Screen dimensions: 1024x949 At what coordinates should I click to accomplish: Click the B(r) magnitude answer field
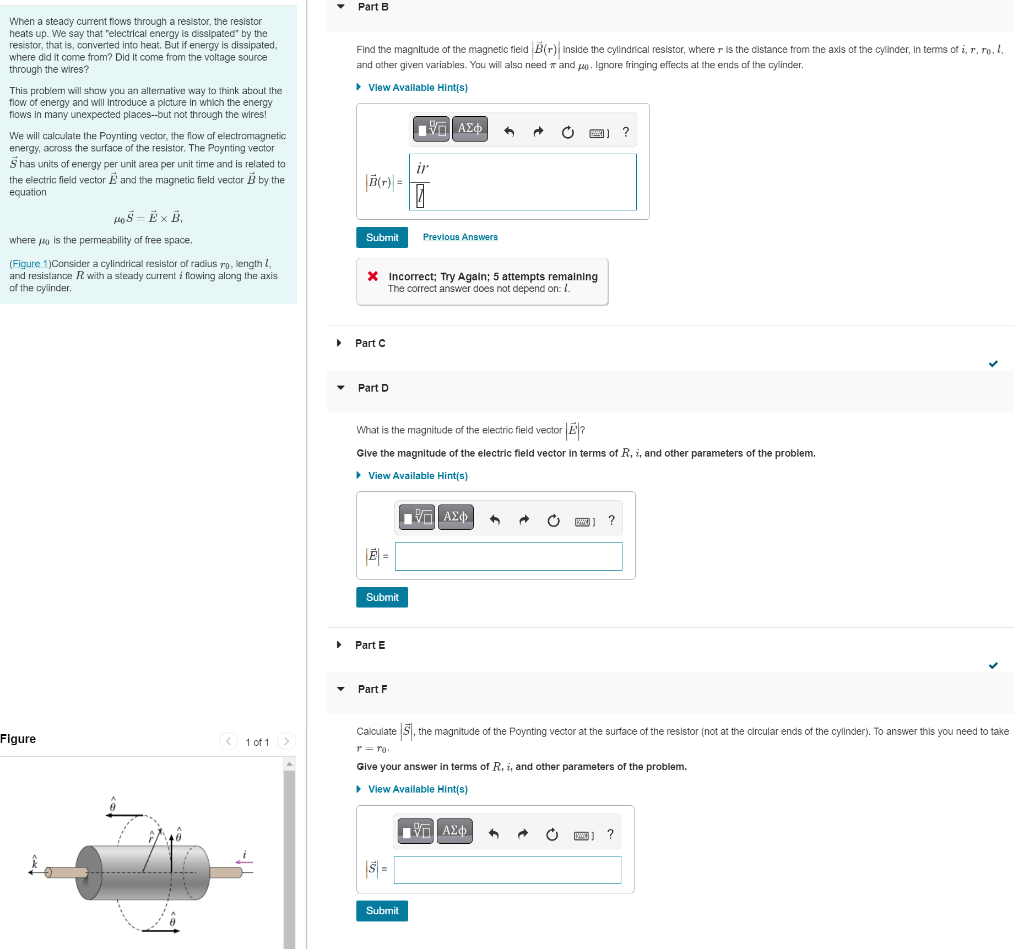tap(523, 182)
